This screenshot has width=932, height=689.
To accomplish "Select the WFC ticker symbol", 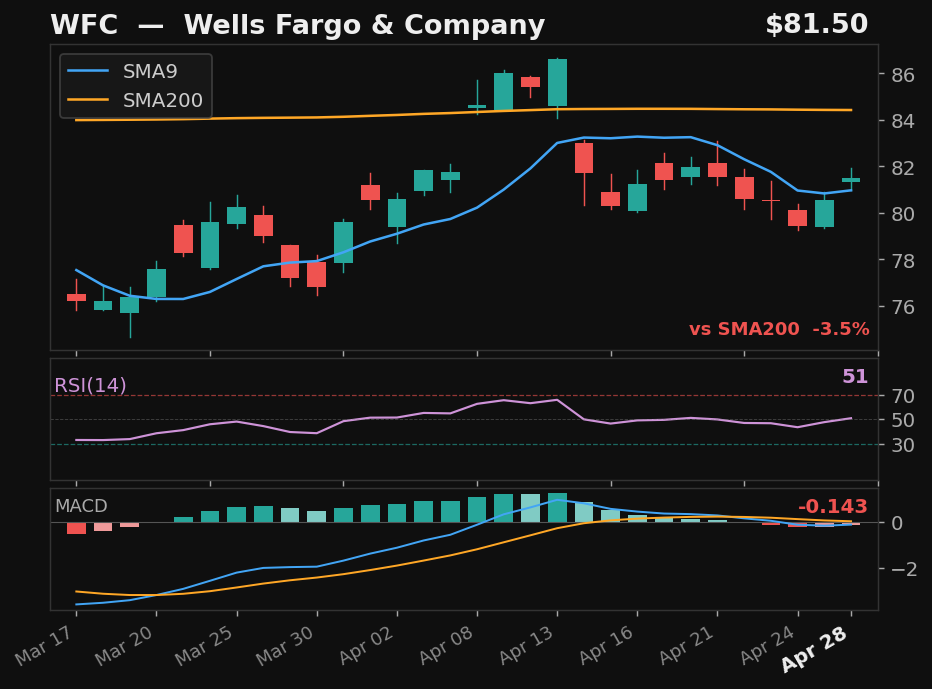I will (x=84, y=24).
